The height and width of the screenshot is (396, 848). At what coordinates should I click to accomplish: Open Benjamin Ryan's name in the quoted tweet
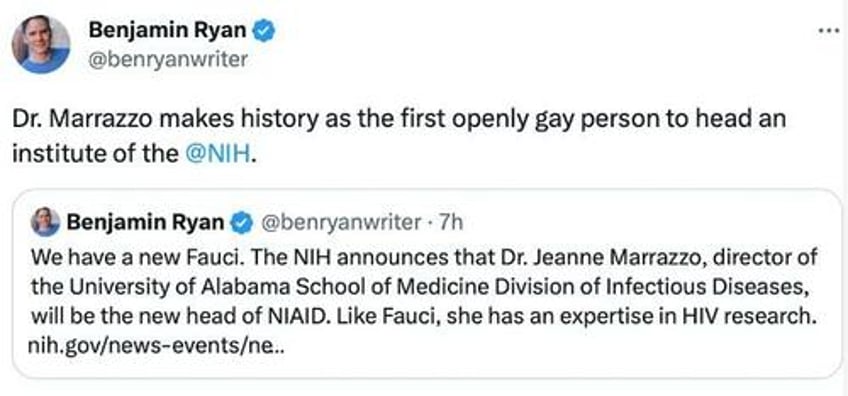point(145,222)
